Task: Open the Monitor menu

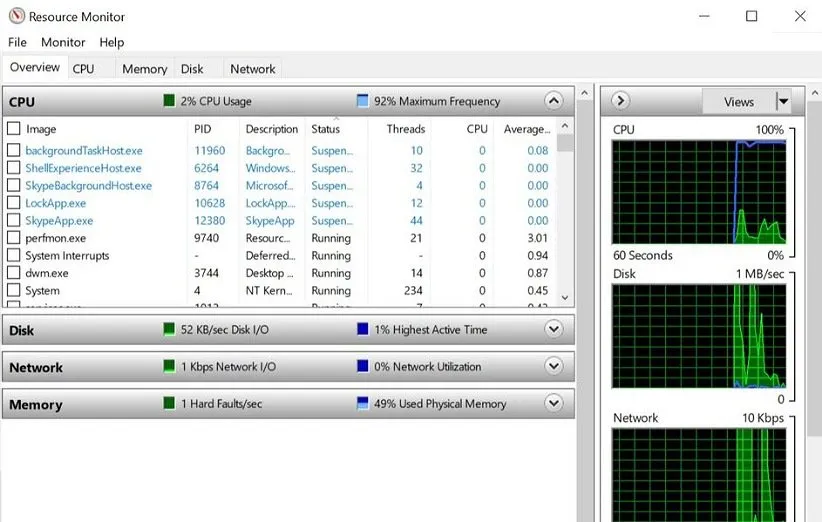Action: click(63, 42)
